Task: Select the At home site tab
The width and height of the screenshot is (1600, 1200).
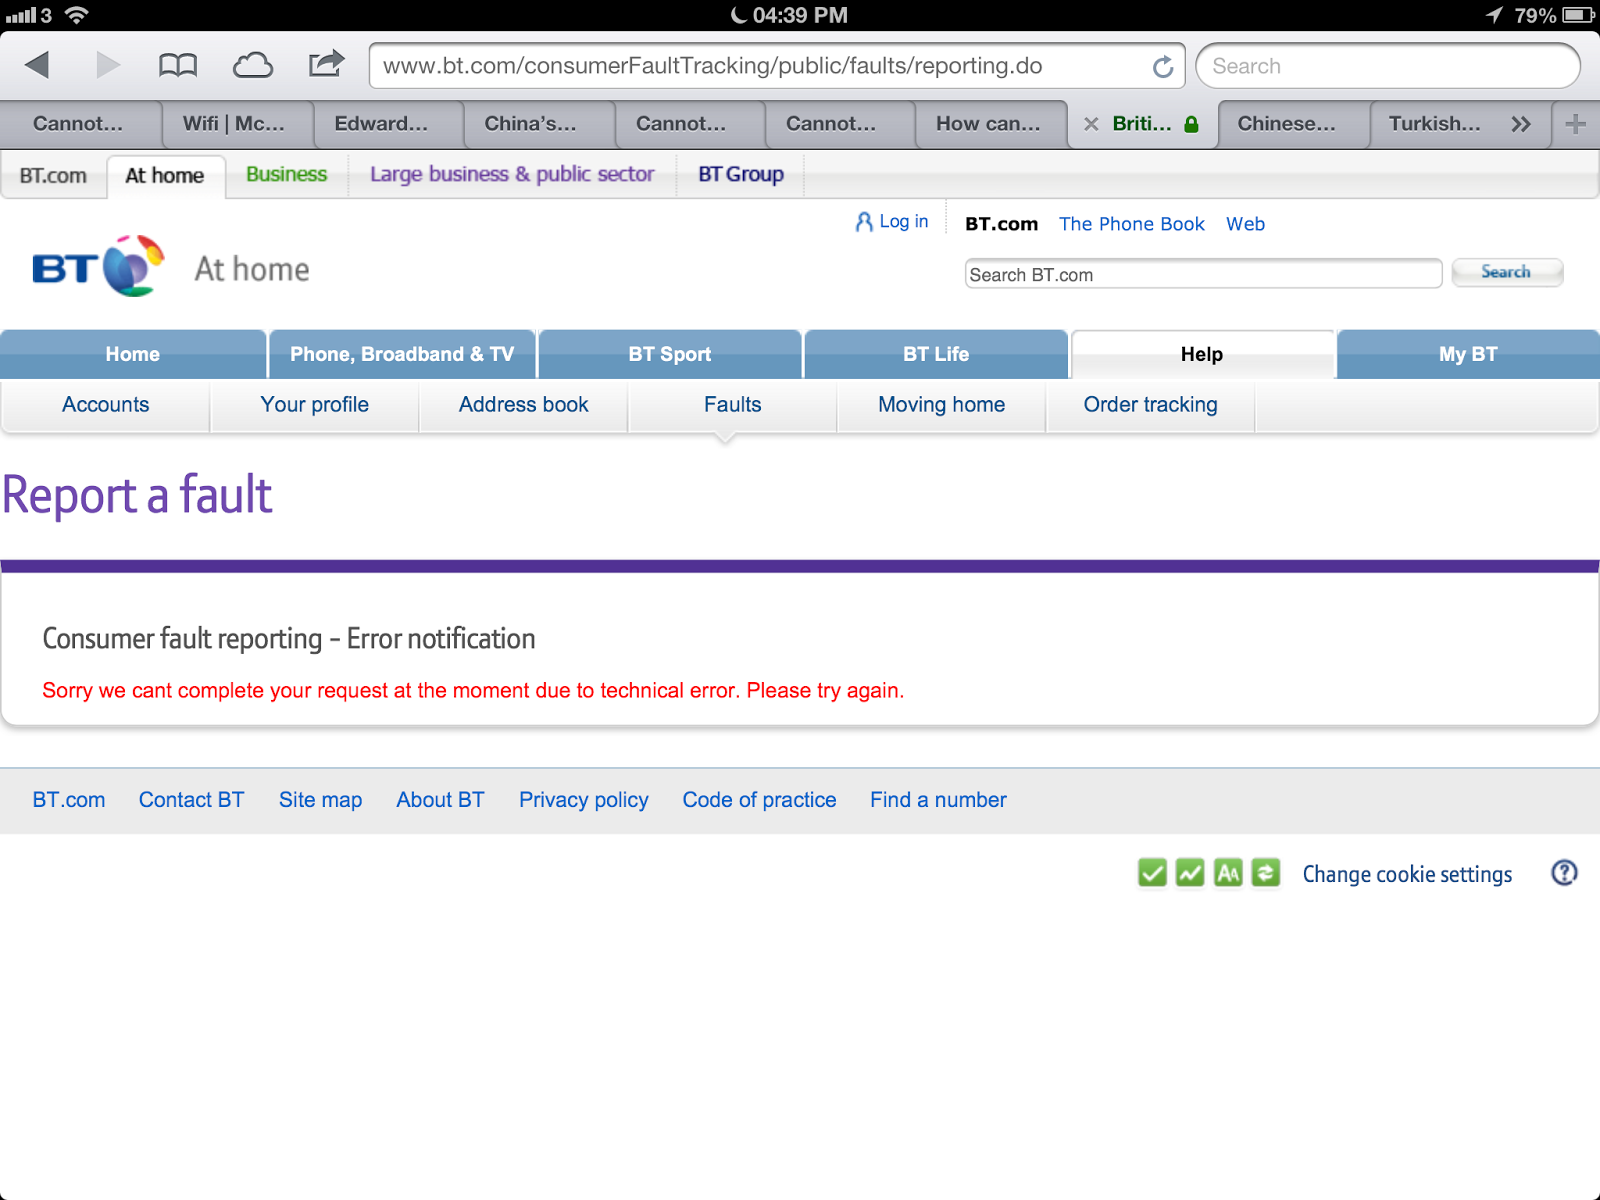Action: 165,175
